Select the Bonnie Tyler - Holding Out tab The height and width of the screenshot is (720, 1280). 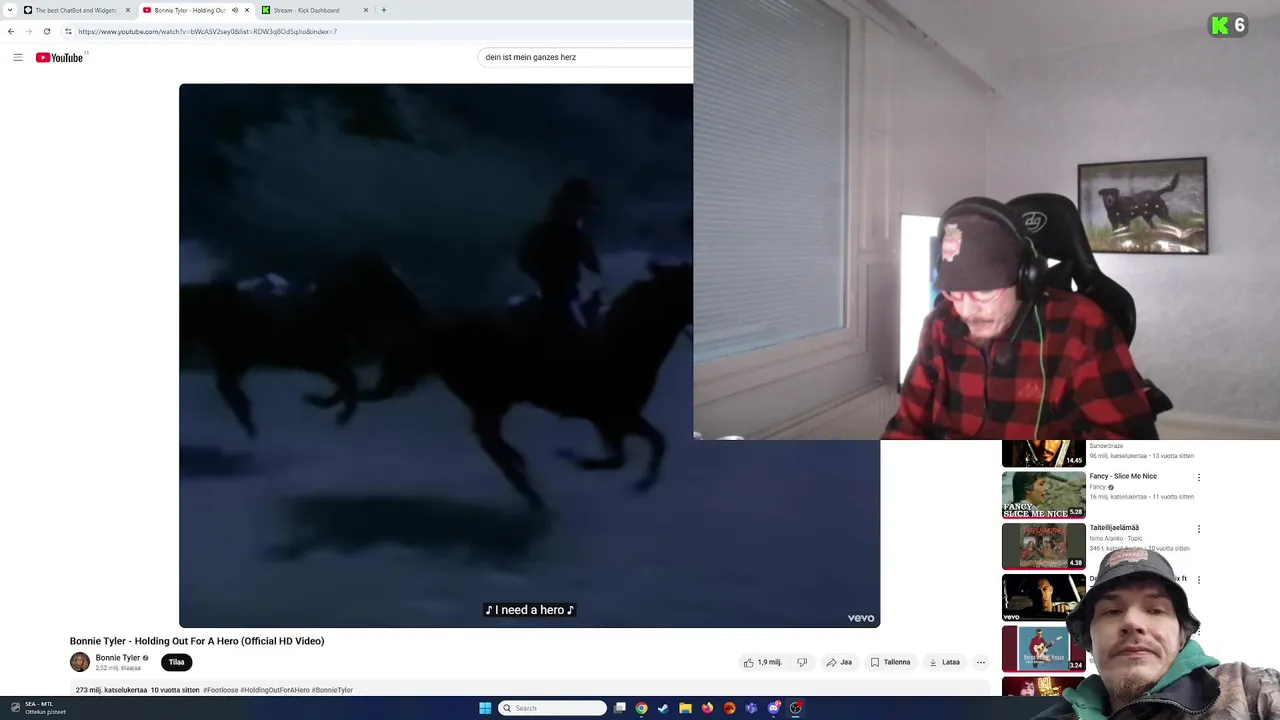pyautogui.click(x=196, y=10)
